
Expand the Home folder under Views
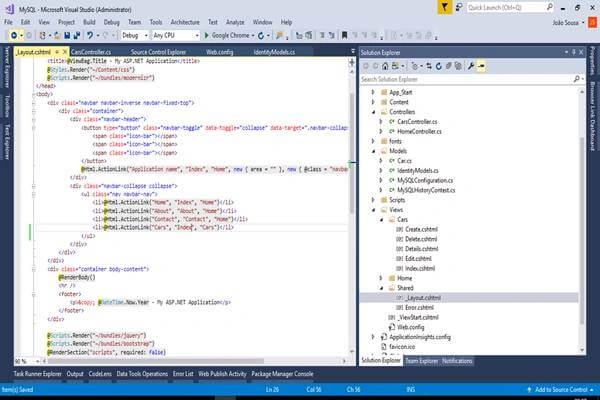coord(381,278)
